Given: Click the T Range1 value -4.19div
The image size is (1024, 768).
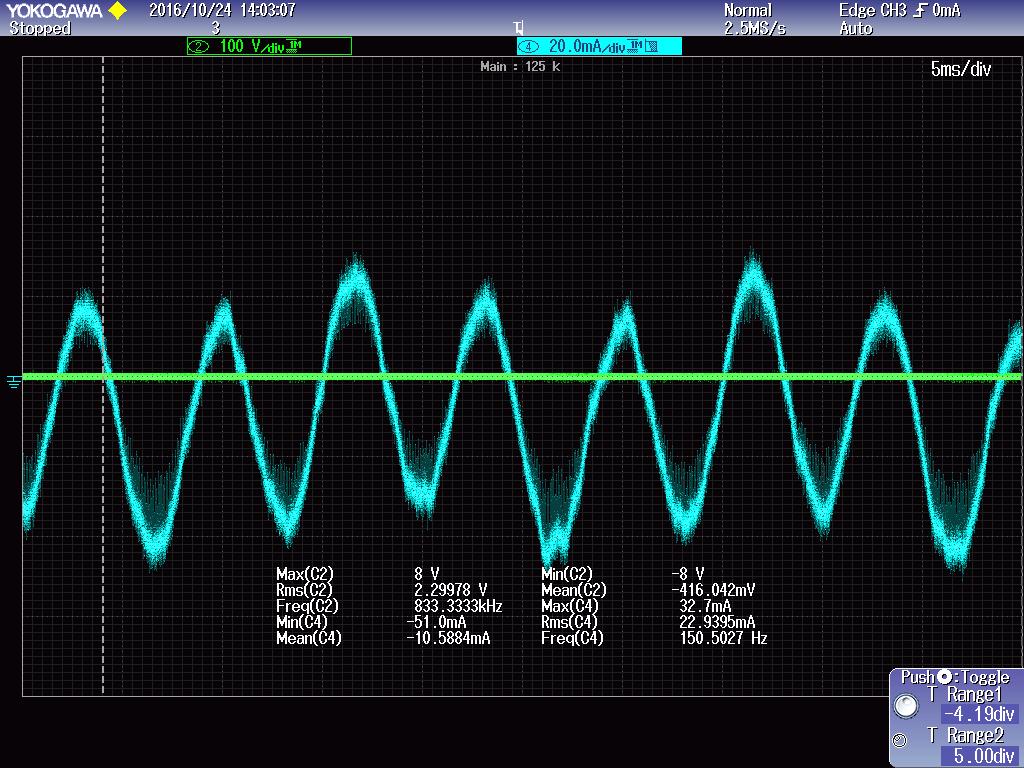Looking at the screenshot, I should point(979,714).
